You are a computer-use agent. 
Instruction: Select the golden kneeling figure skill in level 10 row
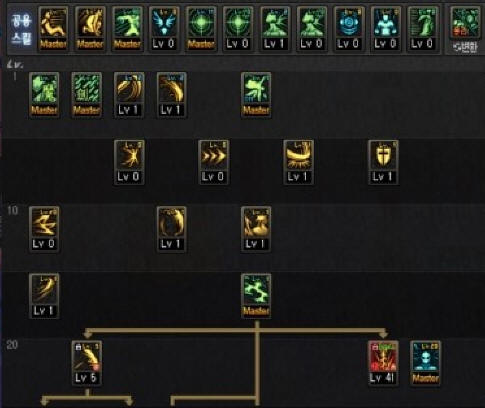(256, 229)
